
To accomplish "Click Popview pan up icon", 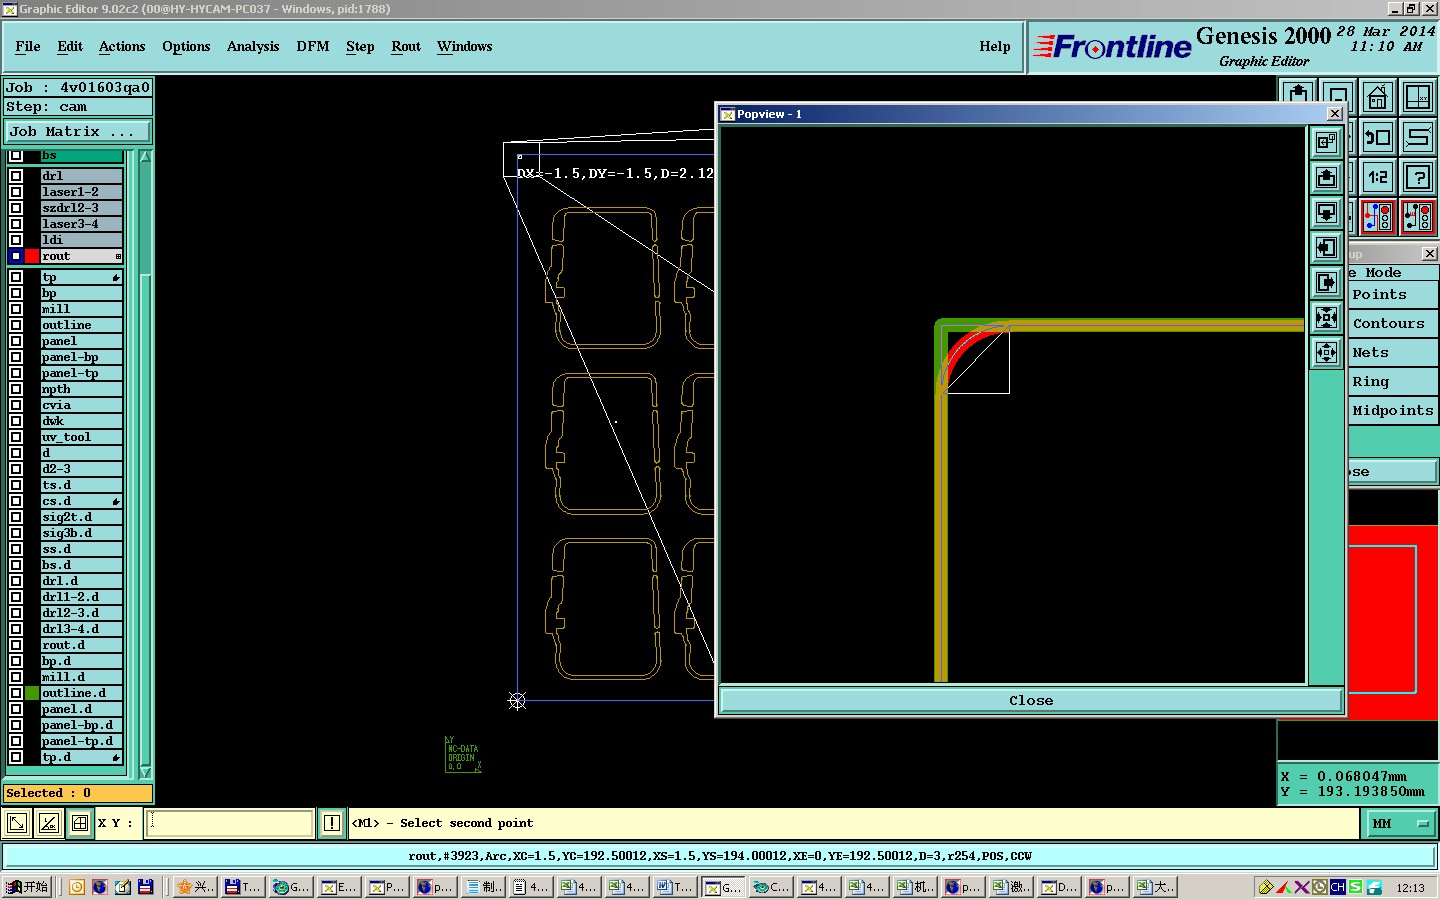I will click(x=1326, y=178).
